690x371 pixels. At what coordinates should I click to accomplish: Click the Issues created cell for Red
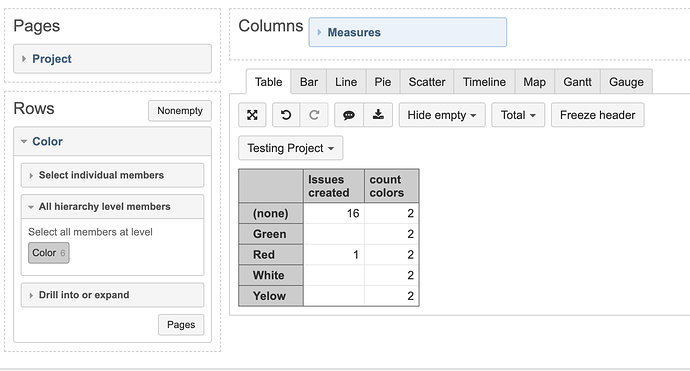pos(334,255)
